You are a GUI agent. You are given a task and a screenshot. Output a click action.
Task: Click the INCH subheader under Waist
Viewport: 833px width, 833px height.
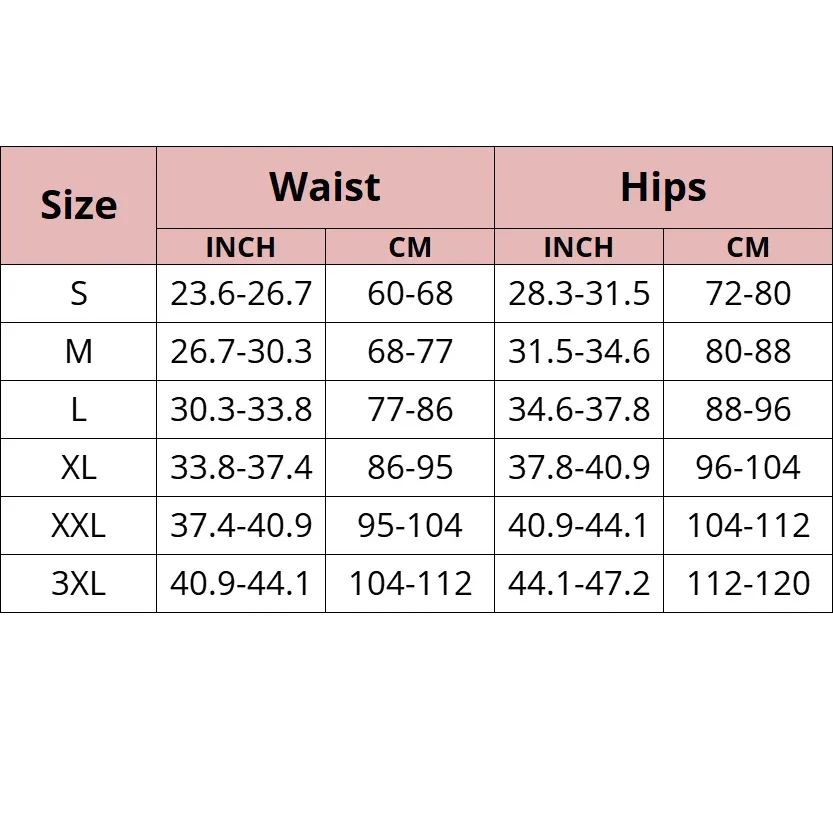pyautogui.click(x=240, y=247)
